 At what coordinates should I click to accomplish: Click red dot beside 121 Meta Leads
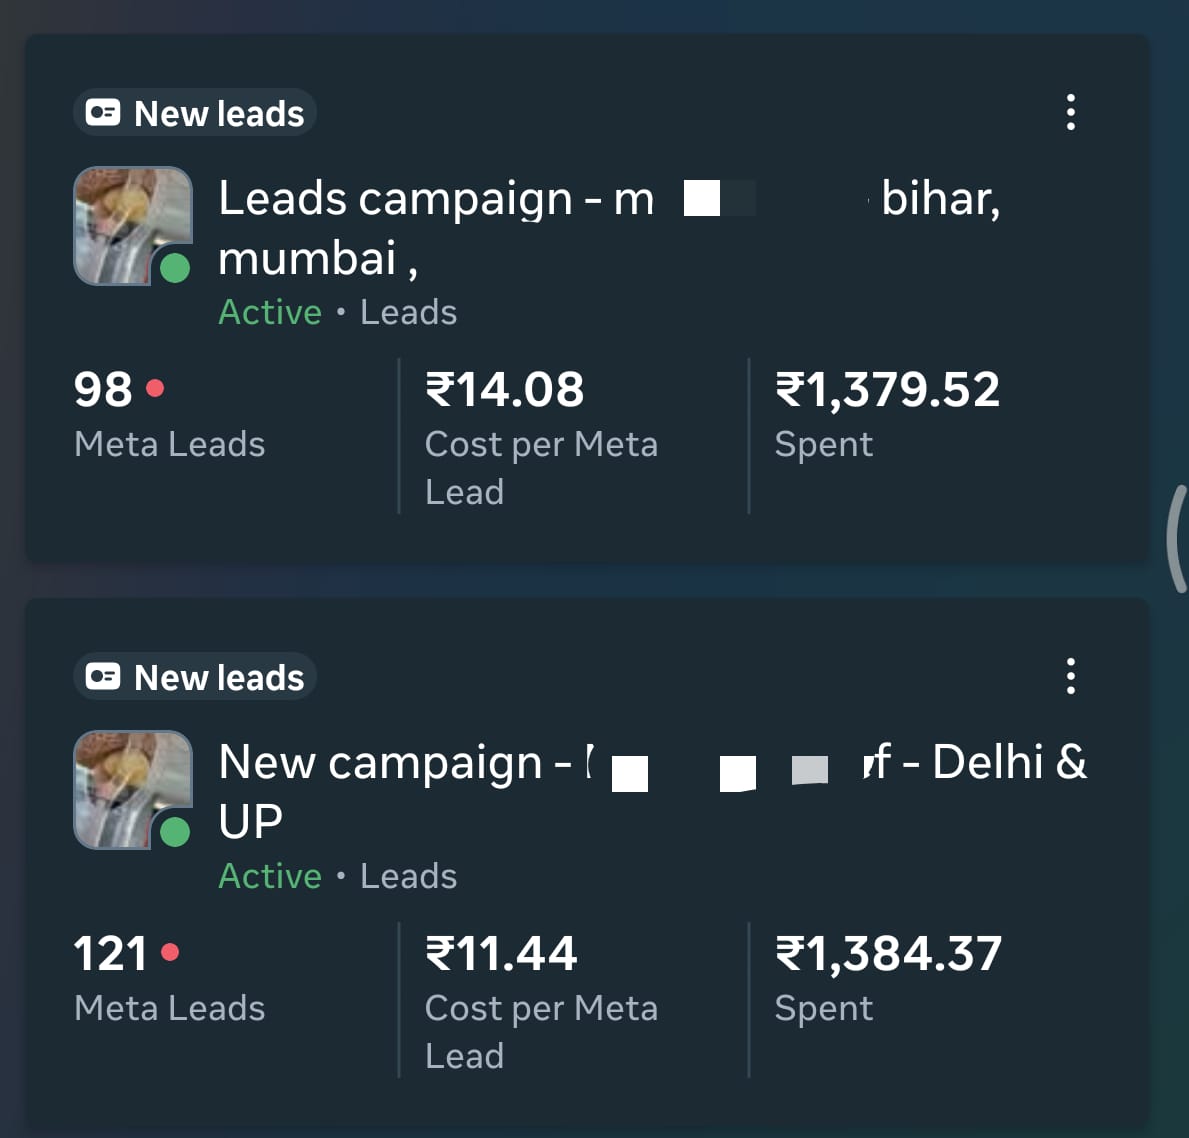pos(170,952)
